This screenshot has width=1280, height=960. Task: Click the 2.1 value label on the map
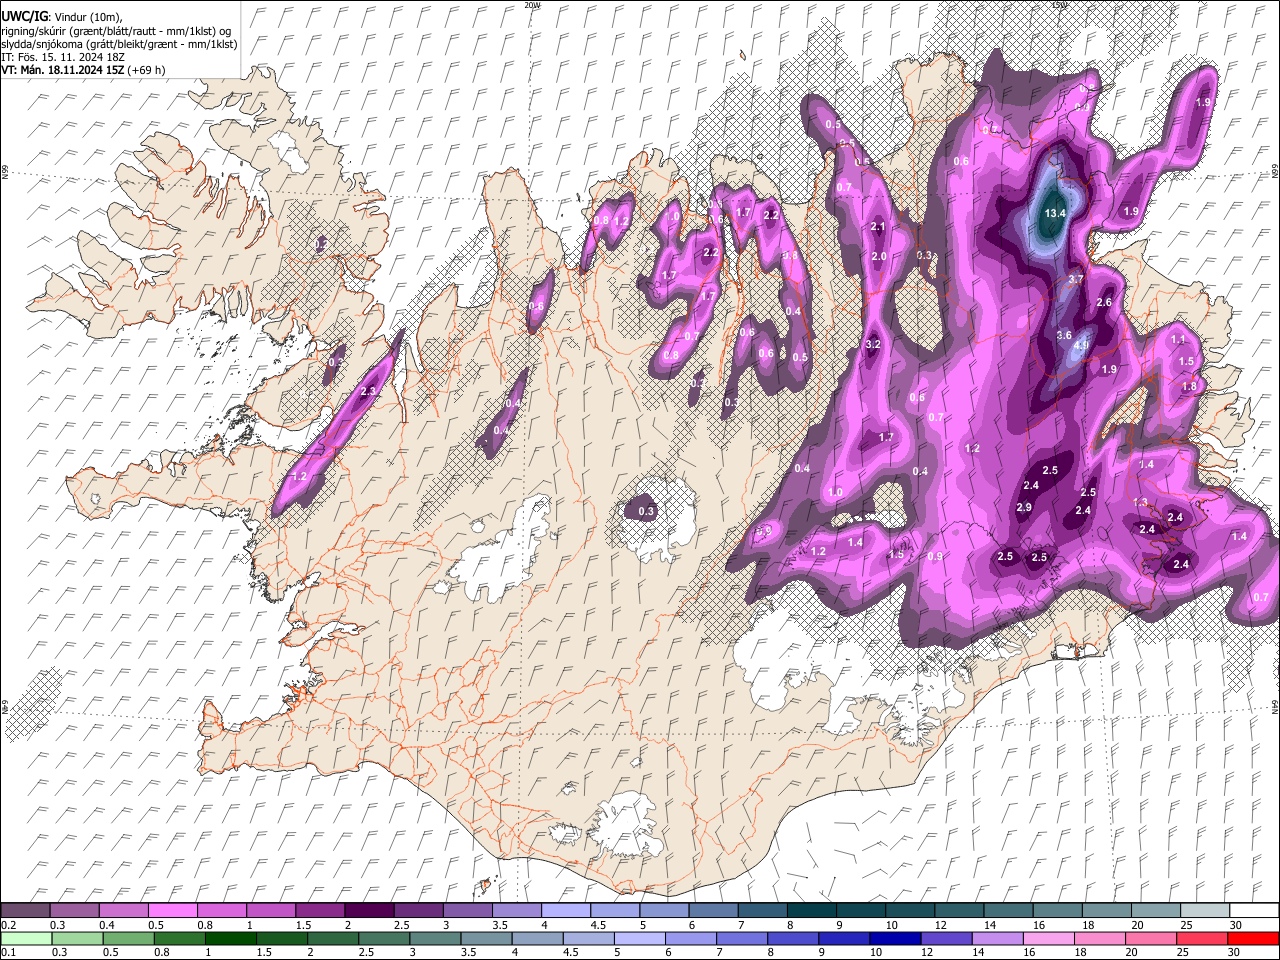click(879, 227)
